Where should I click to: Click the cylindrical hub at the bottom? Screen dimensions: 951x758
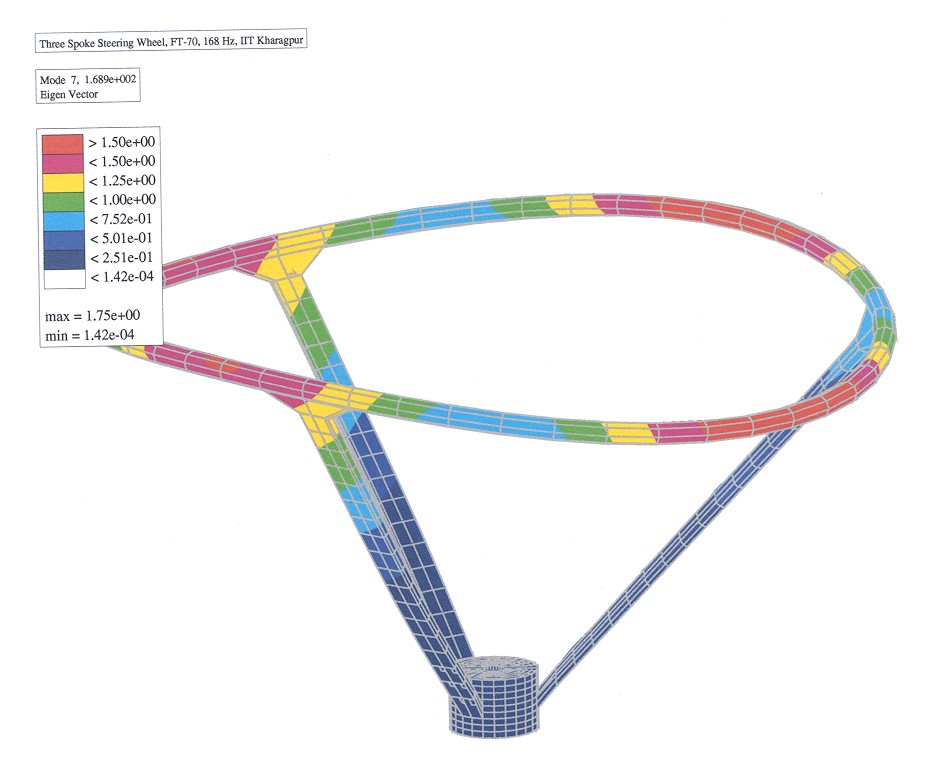494,696
